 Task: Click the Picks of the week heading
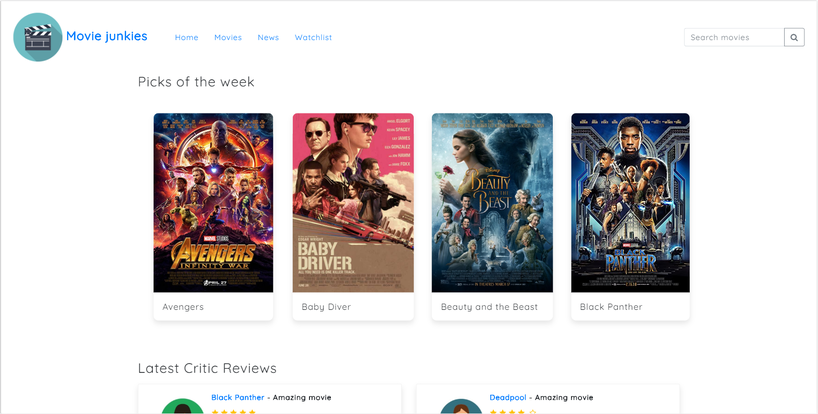(196, 82)
